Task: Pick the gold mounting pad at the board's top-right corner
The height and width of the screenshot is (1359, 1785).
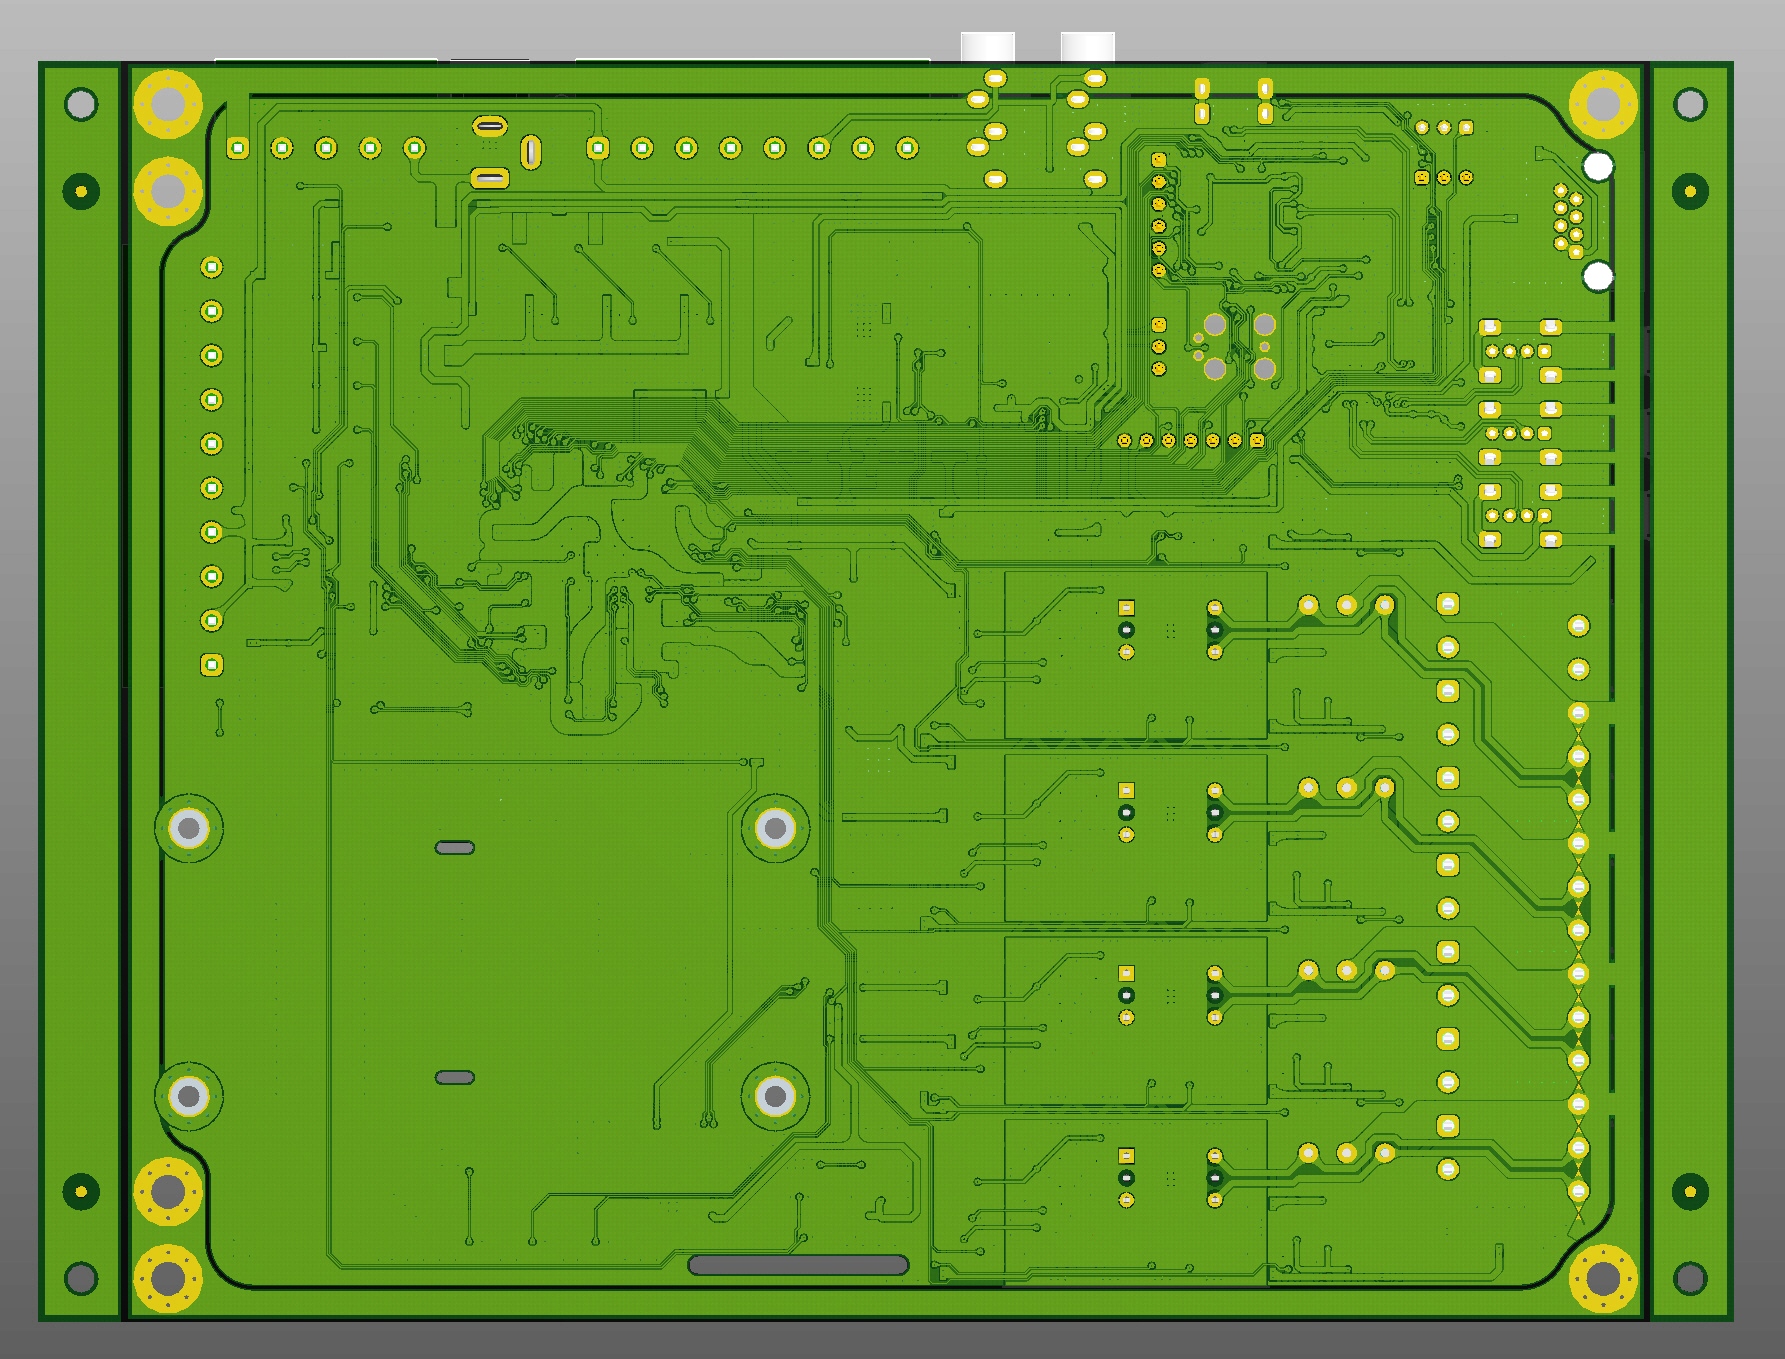Action: click(x=1603, y=104)
